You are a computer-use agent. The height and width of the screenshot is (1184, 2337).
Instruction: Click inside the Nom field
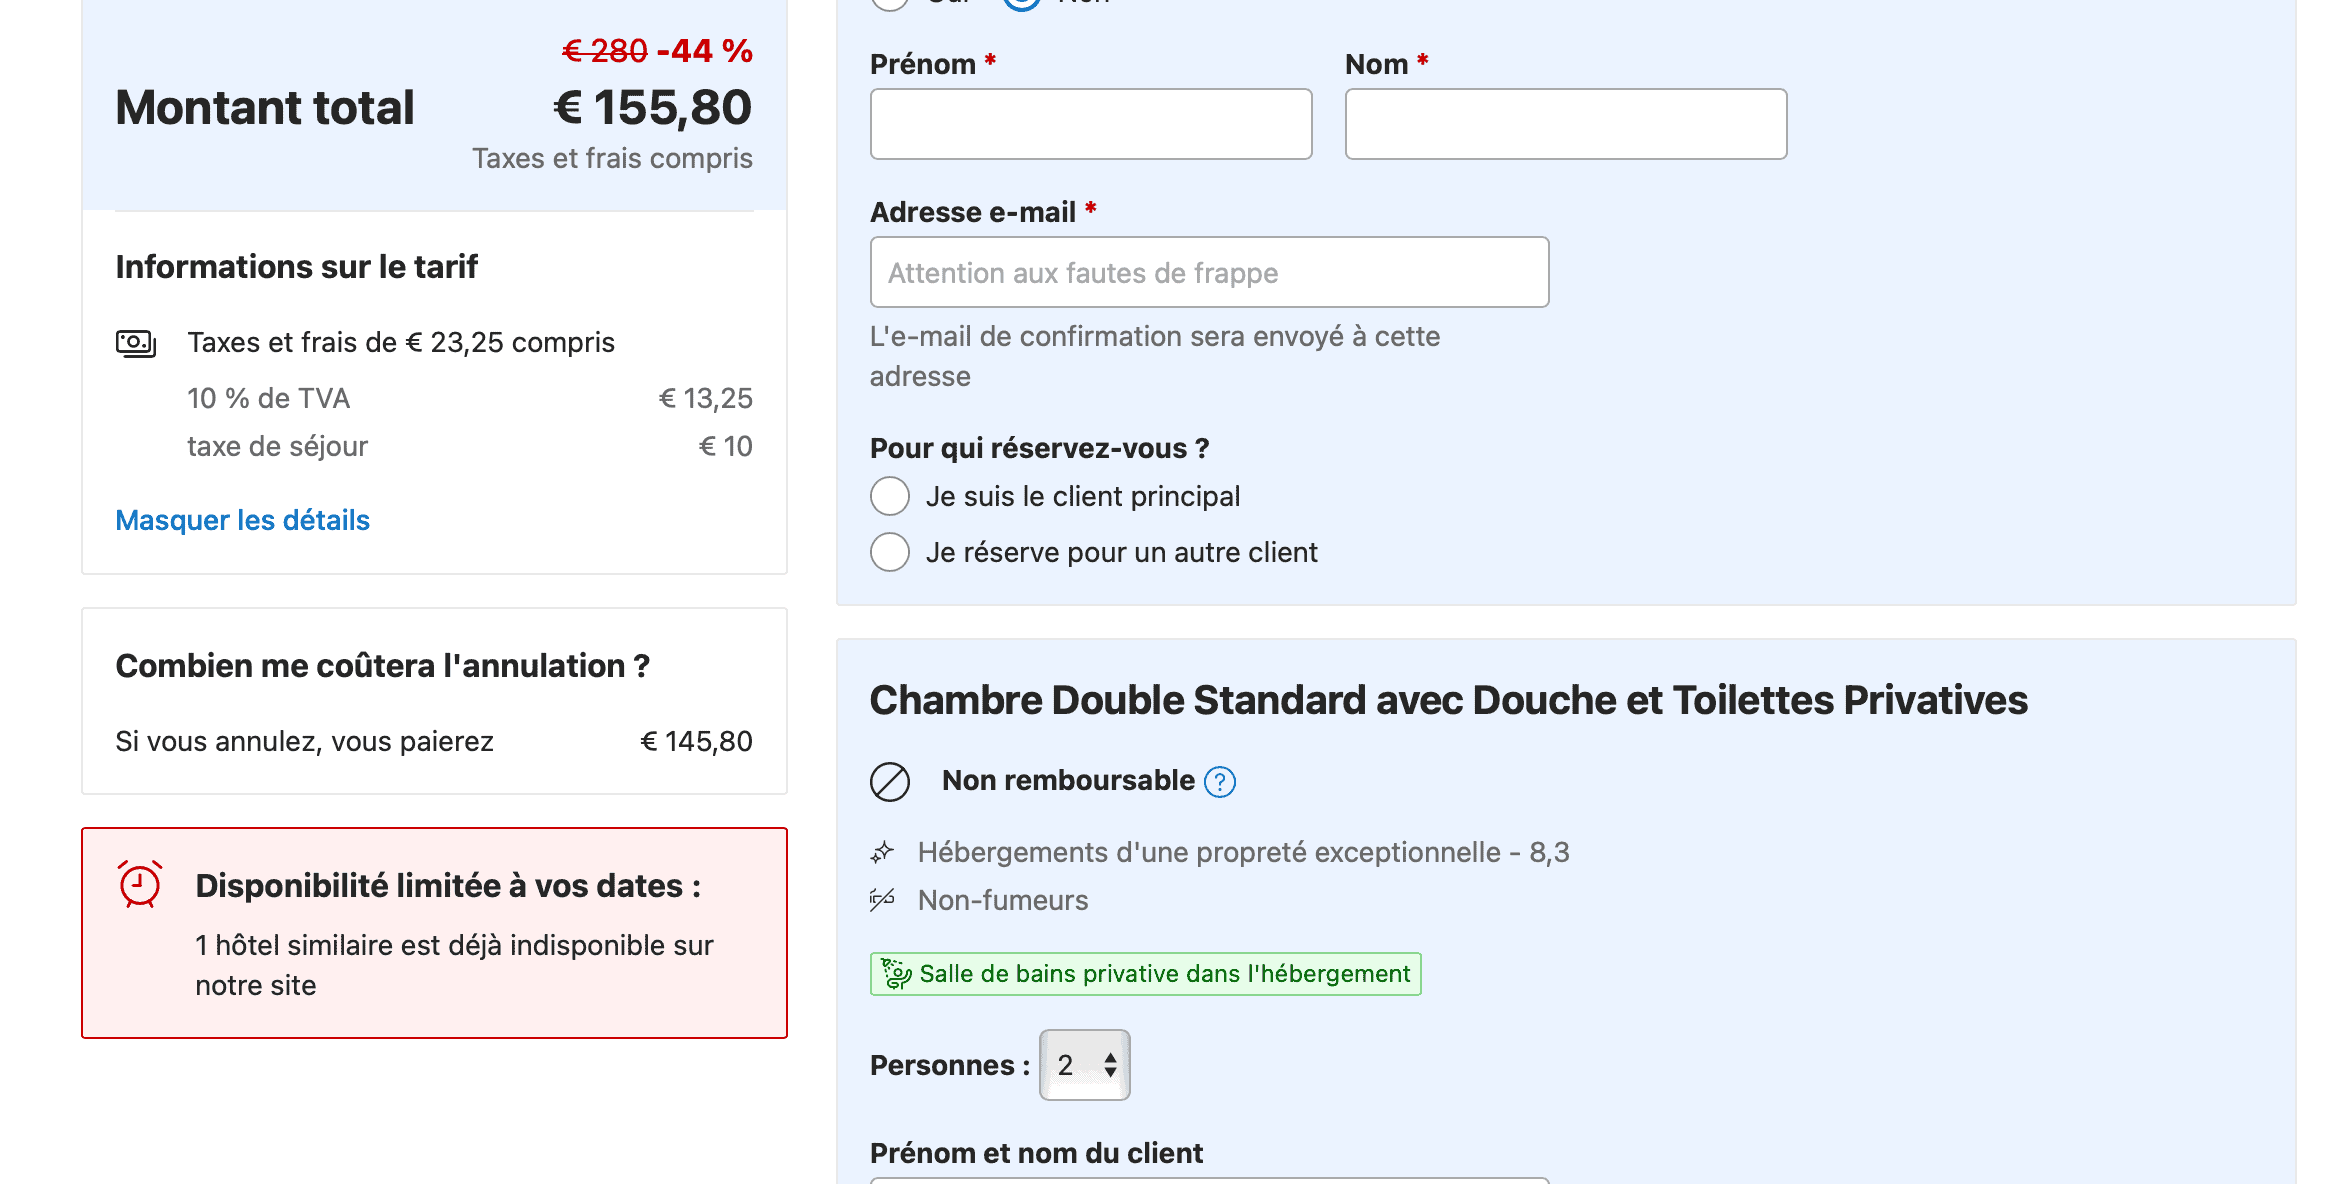click(x=1565, y=123)
